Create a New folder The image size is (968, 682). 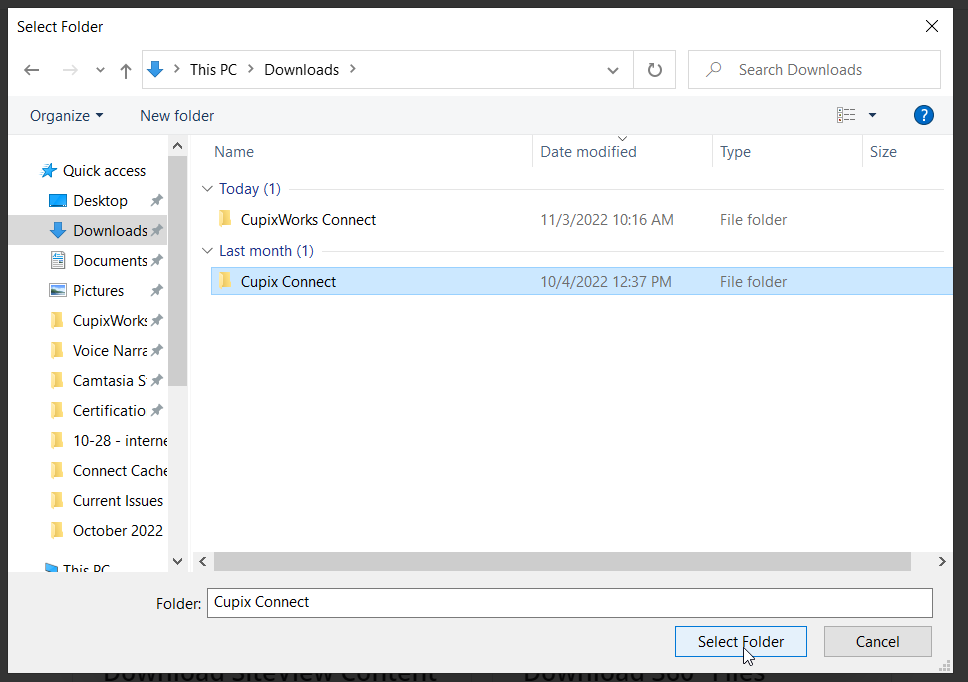click(177, 116)
